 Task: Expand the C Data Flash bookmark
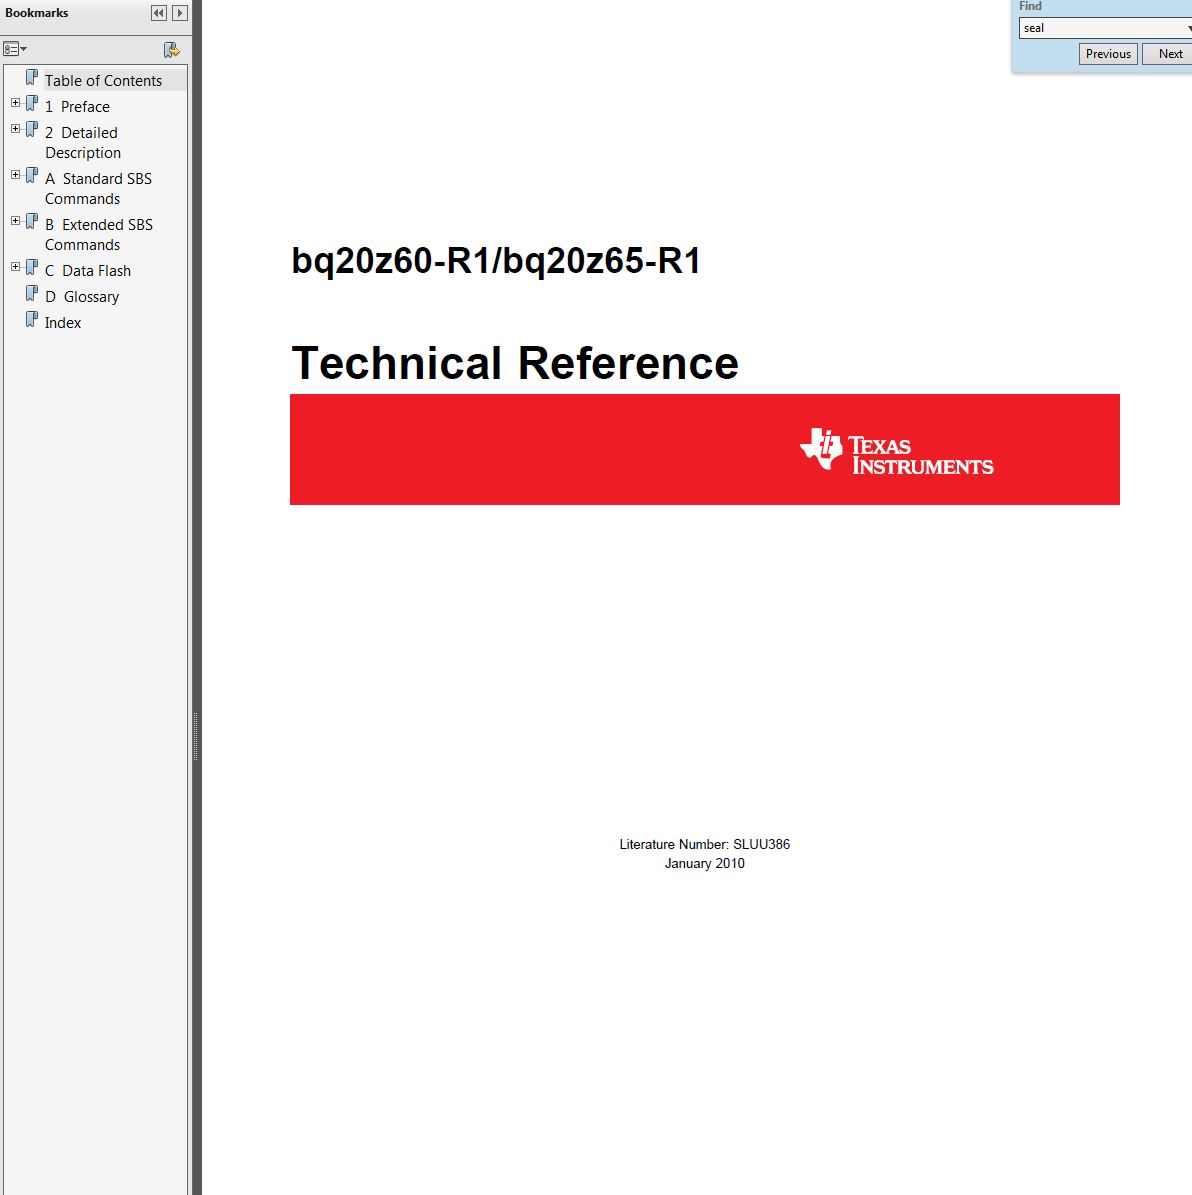pos(15,267)
